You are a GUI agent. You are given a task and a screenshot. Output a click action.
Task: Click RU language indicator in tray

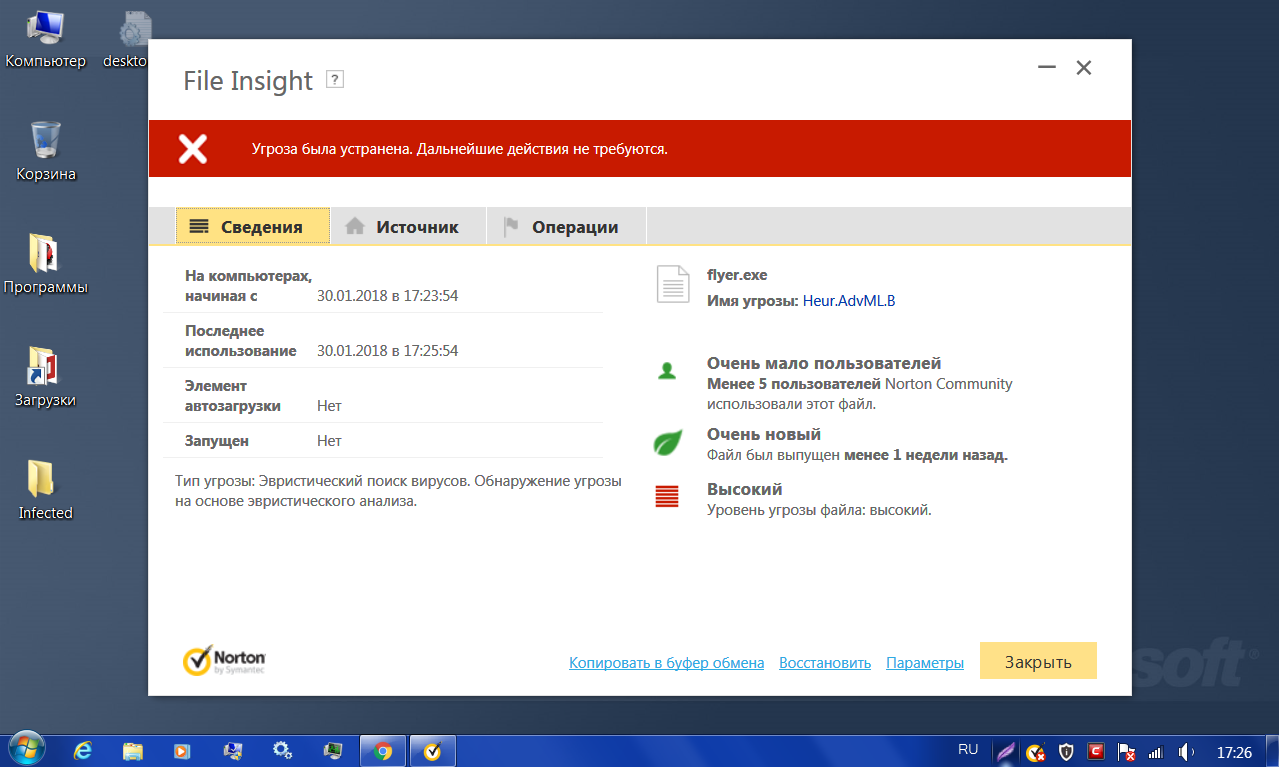[968, 749]
